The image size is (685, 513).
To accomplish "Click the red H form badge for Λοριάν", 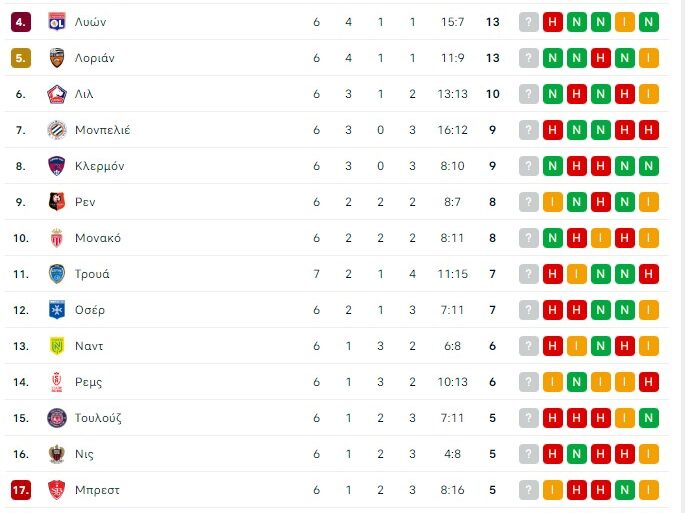I will 601,58.
